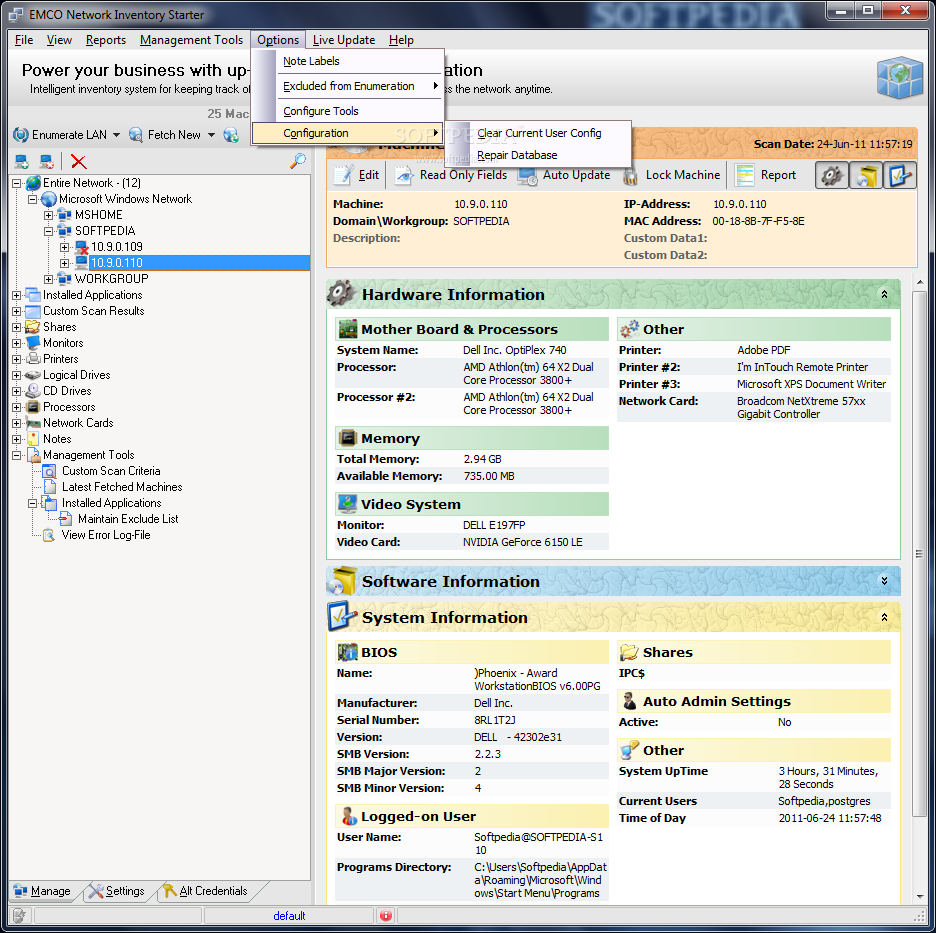This screenshot has height=933, width=936.
Task: Click the remove machine icon above tree
Action: 47,161
